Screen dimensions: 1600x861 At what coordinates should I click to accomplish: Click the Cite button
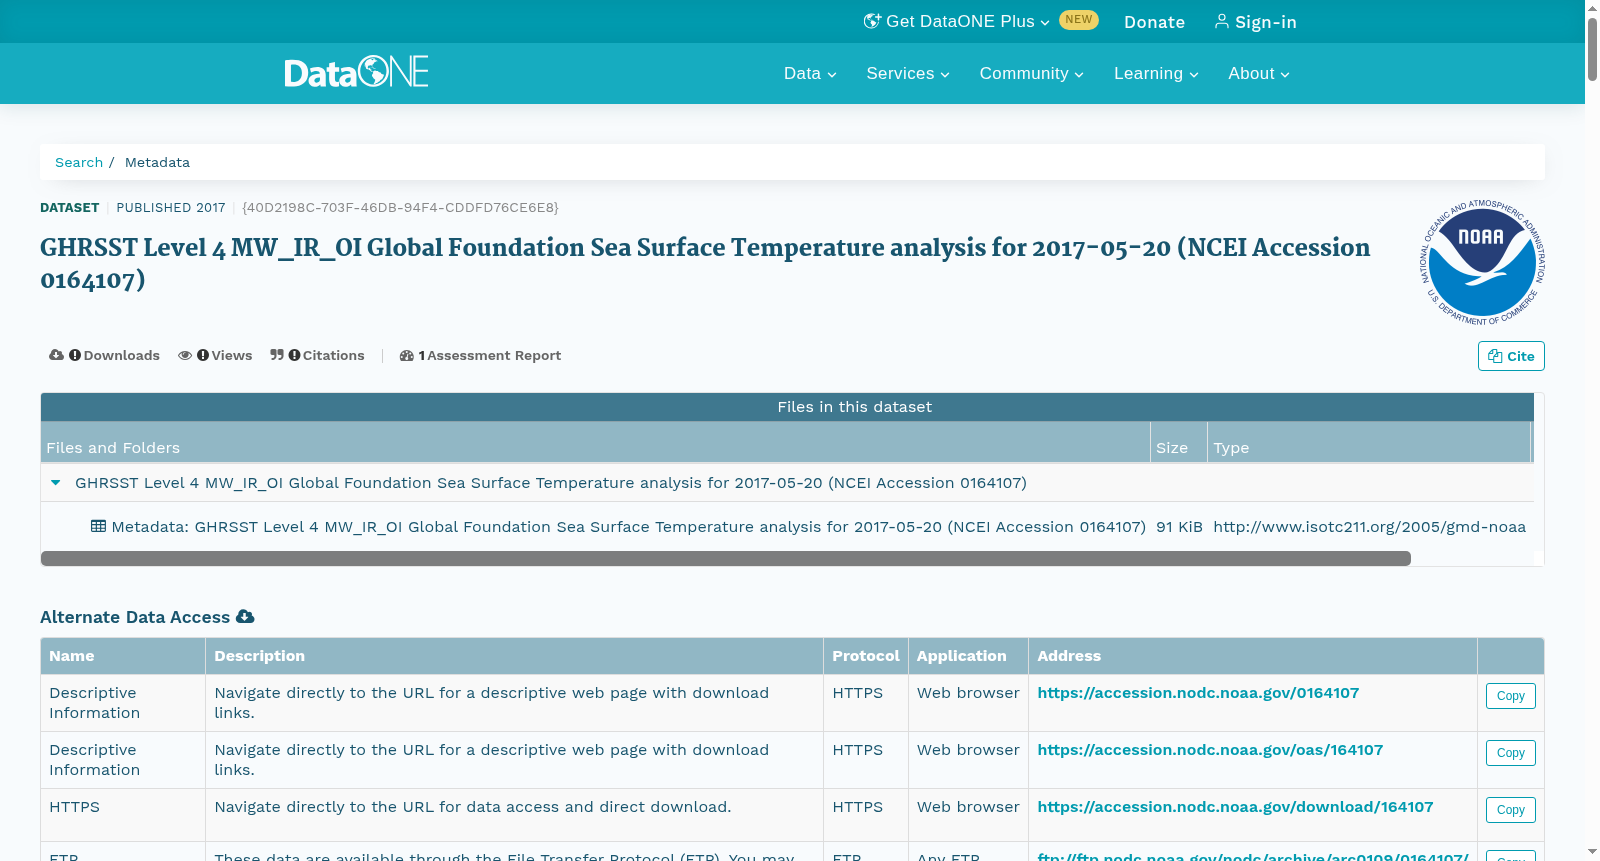(1511, 356)
